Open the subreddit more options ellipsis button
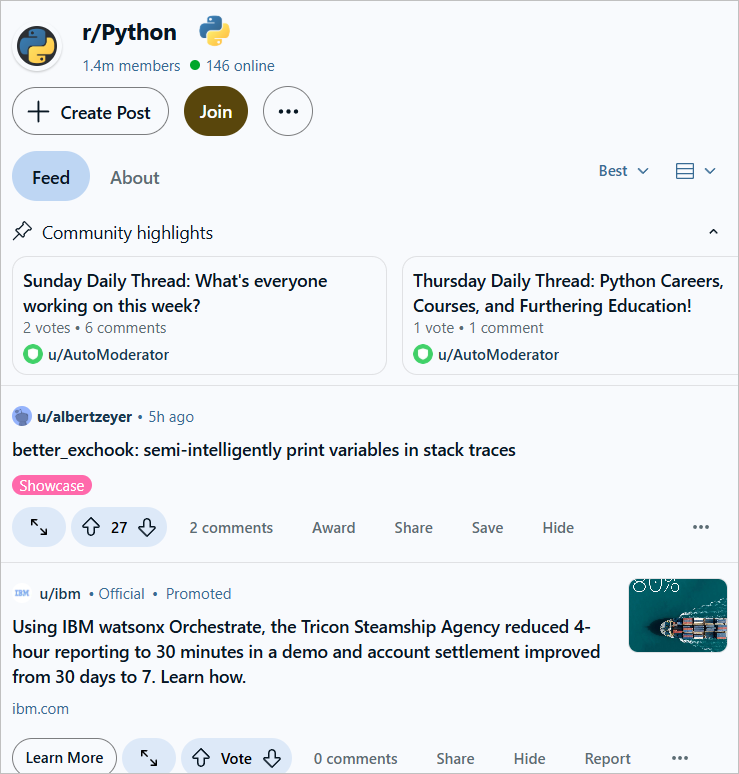 [288, 111]
